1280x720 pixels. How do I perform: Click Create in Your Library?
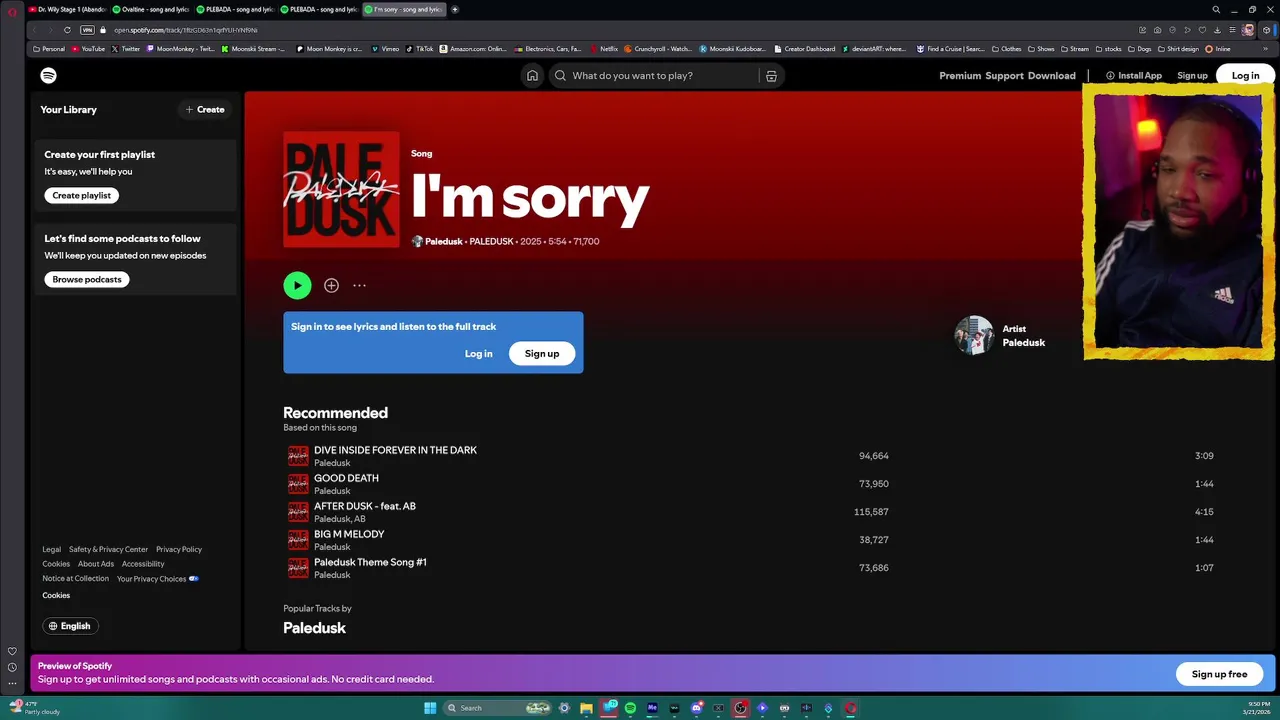click(x=205, y=109)
